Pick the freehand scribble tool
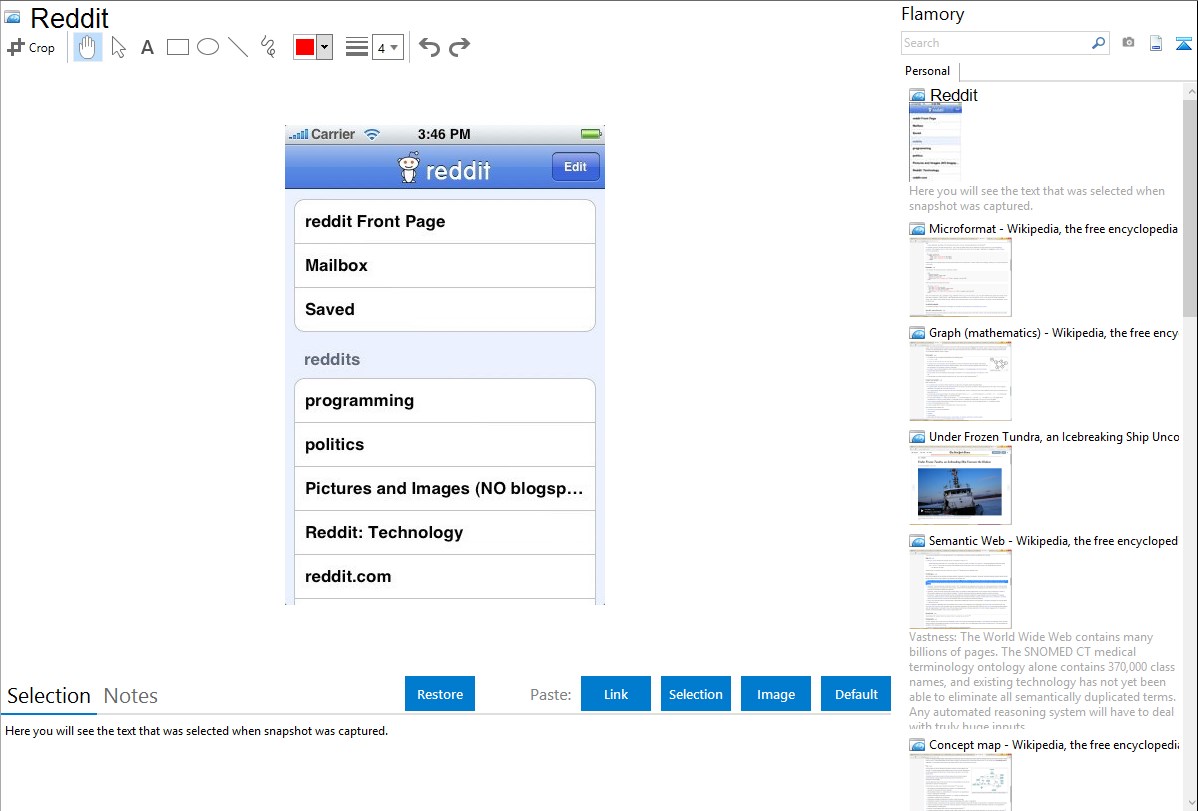 268,47
